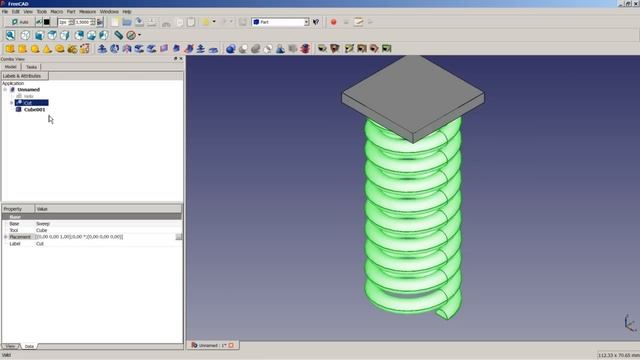Click the Open document icon
The image size is (640, 360).
coord(127,22)
